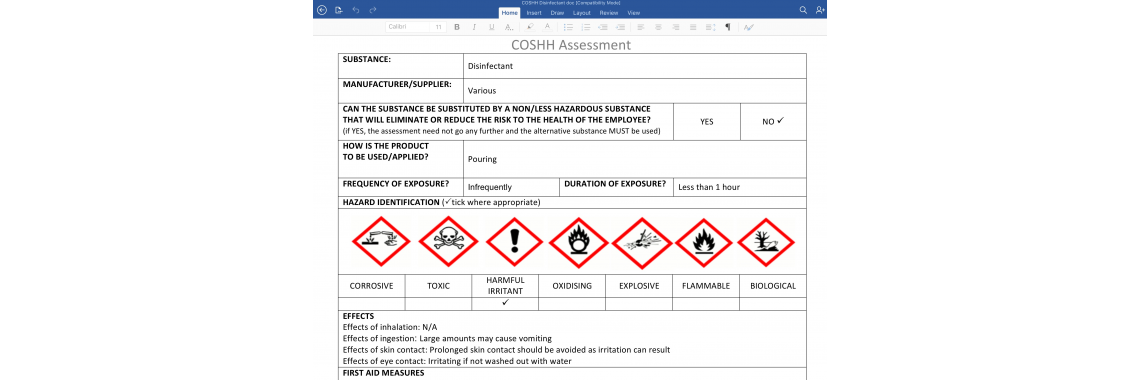The height and width of the screenshot is (380, 1140).
Task: Select the oxidising flame-over-circle pictogram
Action: click(x=578, y=242)
